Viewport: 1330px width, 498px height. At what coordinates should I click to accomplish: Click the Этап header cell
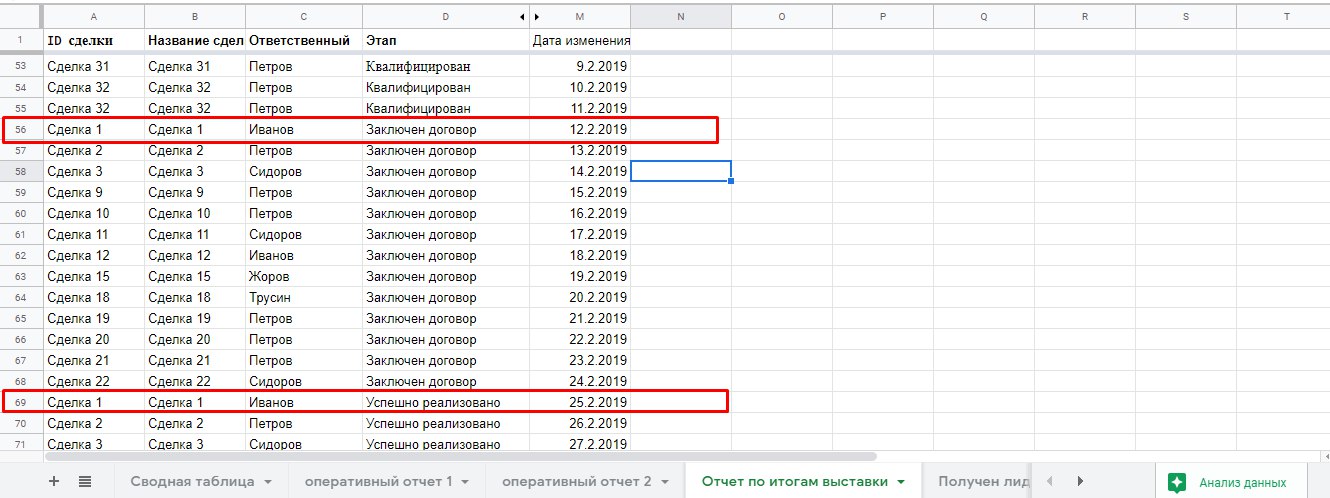pyautogui.click(x=445, y=40)
